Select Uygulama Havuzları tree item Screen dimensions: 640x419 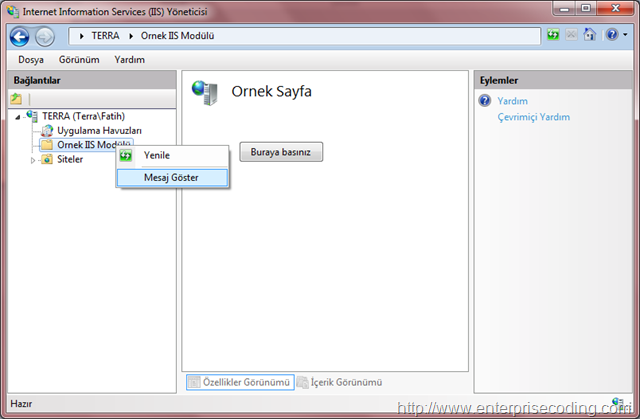(x=99, y=131)
